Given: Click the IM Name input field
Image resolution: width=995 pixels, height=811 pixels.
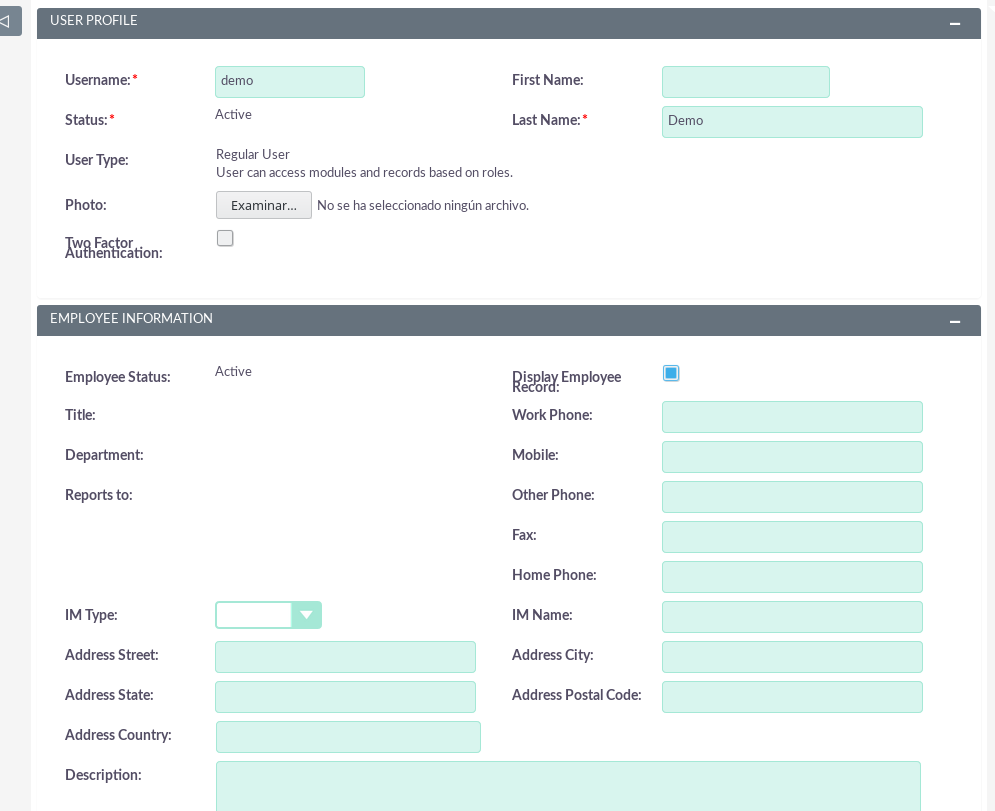Looking at the screenshot, I should pos(791,617).
